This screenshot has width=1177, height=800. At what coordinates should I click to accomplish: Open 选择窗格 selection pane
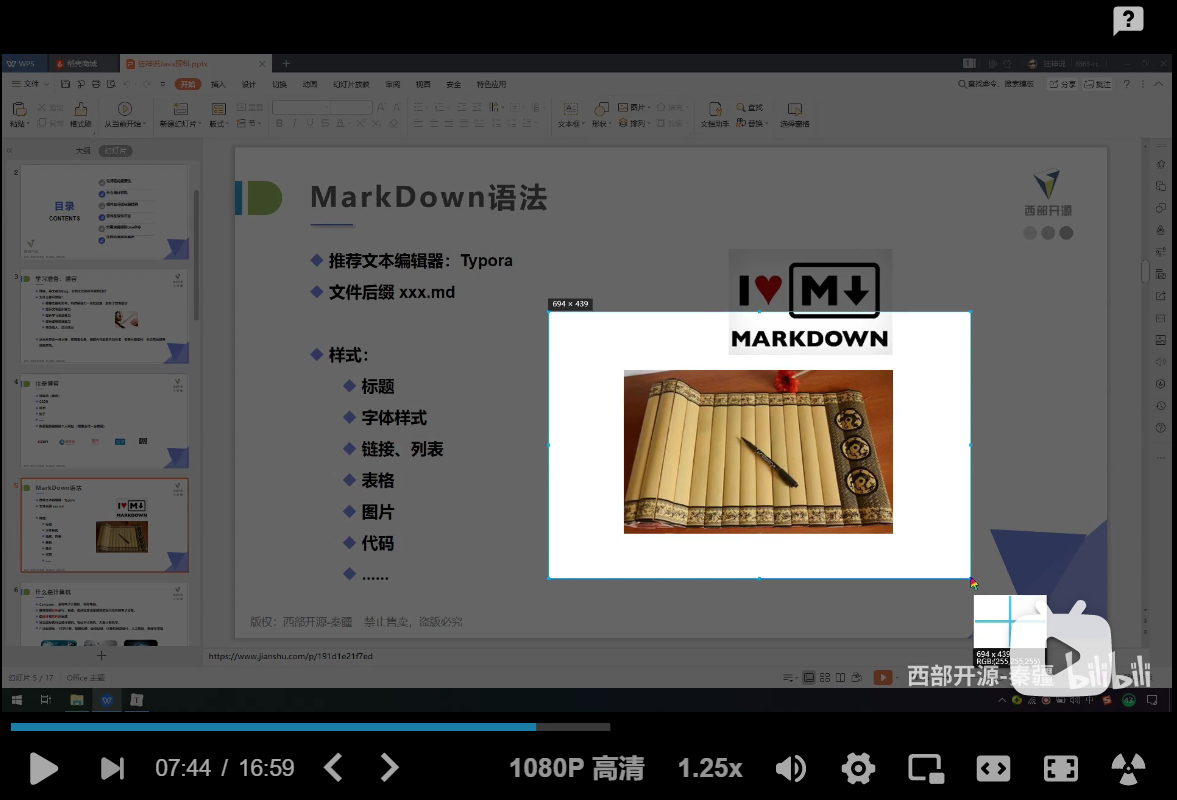(794, 114)
